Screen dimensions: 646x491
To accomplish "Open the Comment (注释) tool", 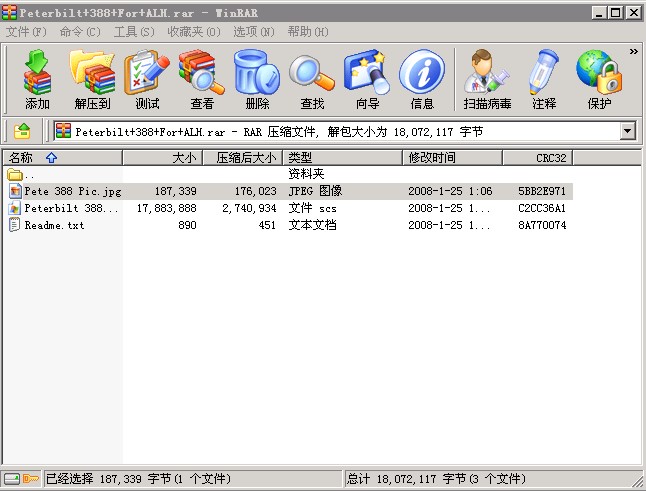I will (544, 79).
